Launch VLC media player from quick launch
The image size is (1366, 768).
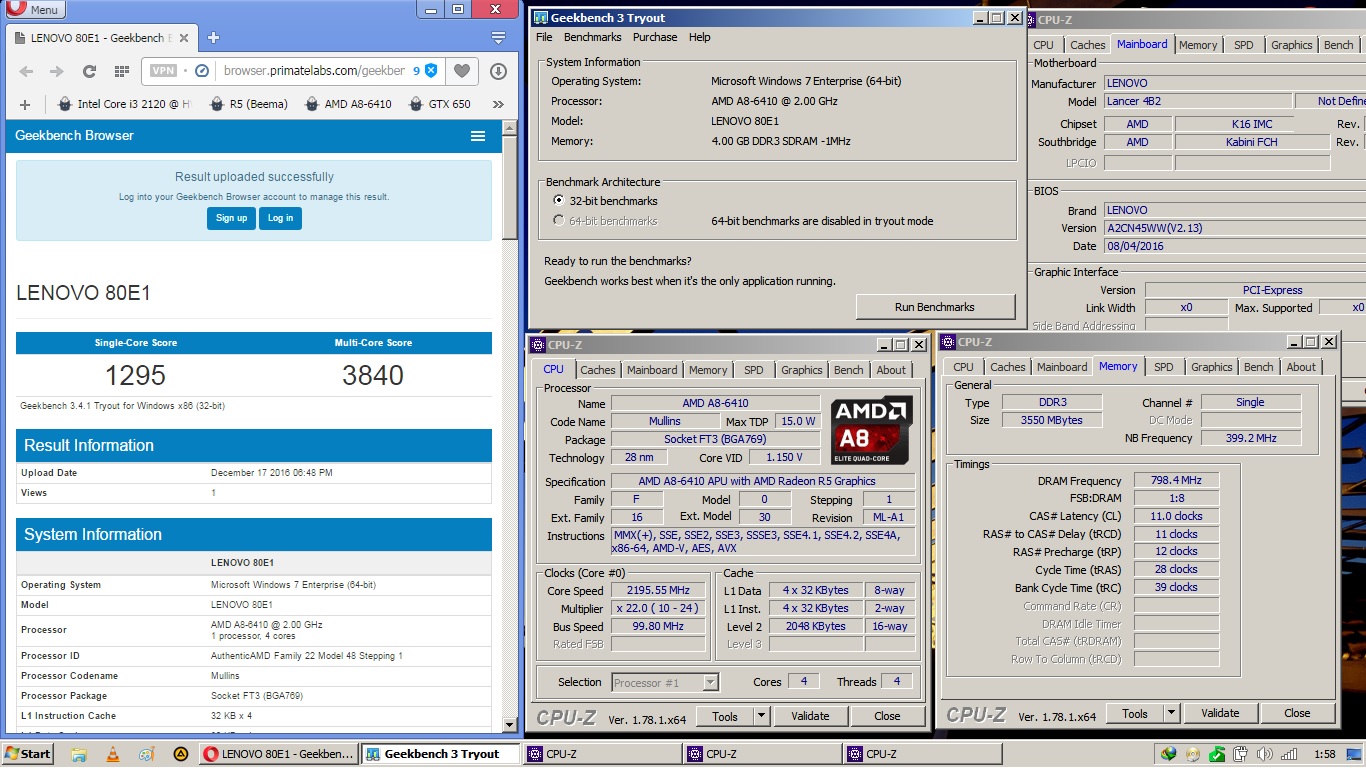coord(112,754)
